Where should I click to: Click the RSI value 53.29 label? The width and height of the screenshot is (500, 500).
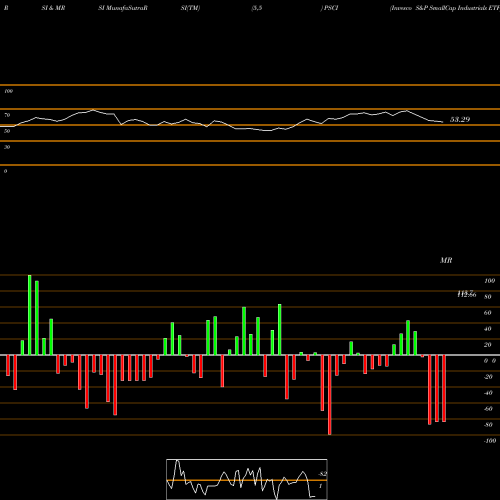pyautogui.click(x=460, y=119)
